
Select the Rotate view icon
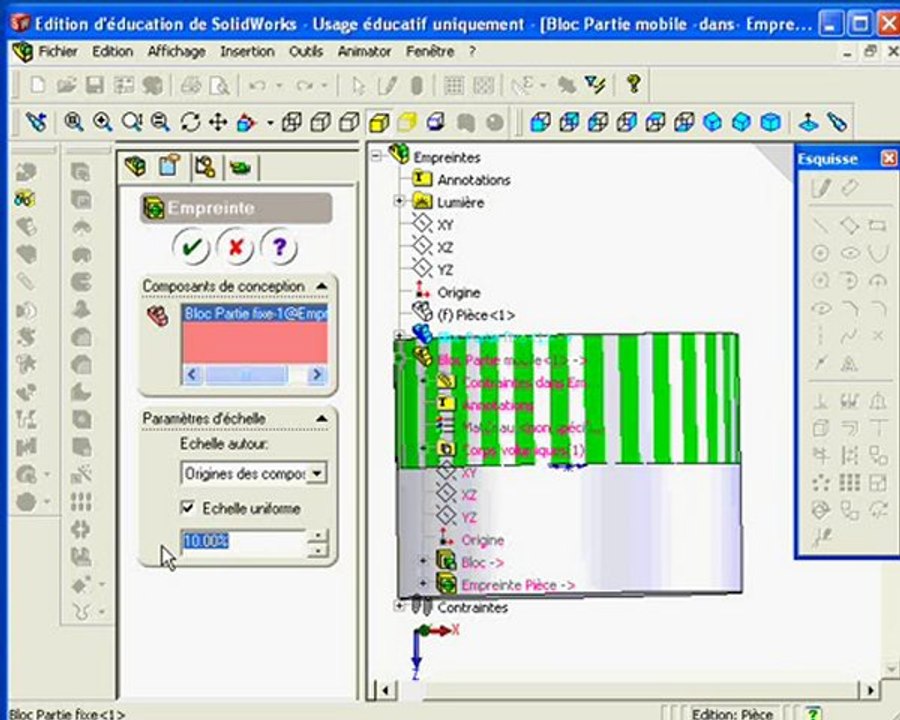click(x=190, y=122)
